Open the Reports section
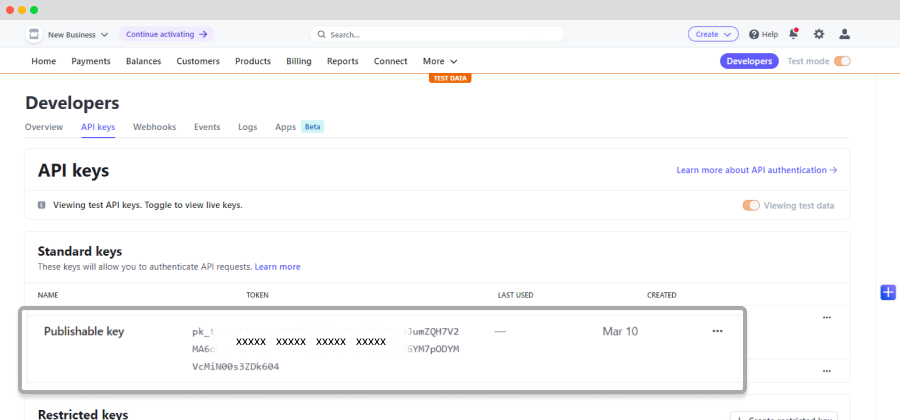Screen dimensions: 900x420 (x=343, y=61)
